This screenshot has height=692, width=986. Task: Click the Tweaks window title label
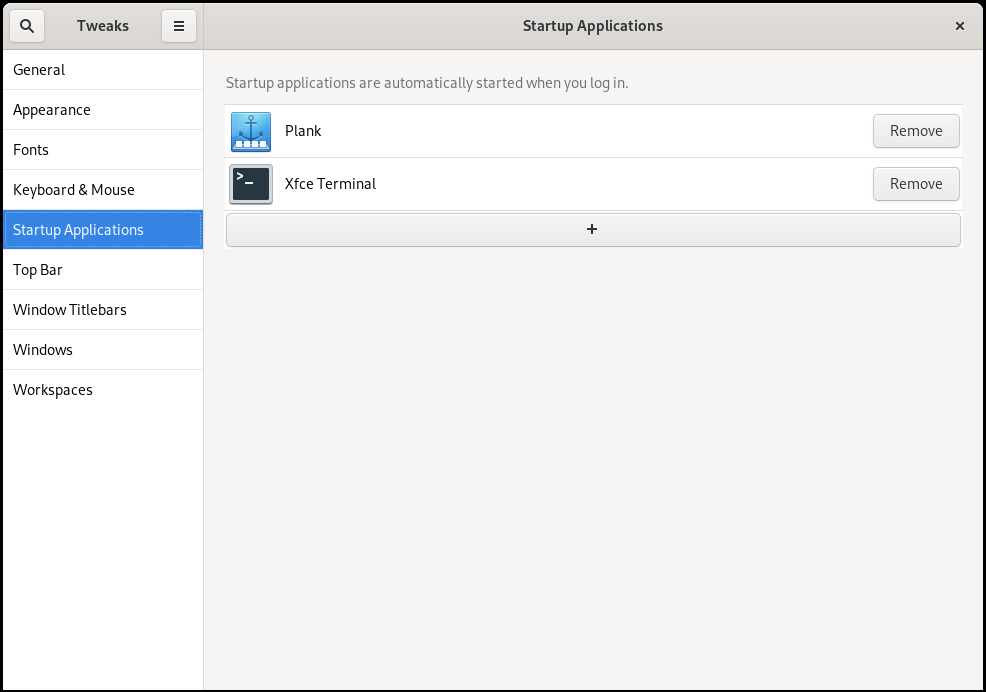pos(103,26)
